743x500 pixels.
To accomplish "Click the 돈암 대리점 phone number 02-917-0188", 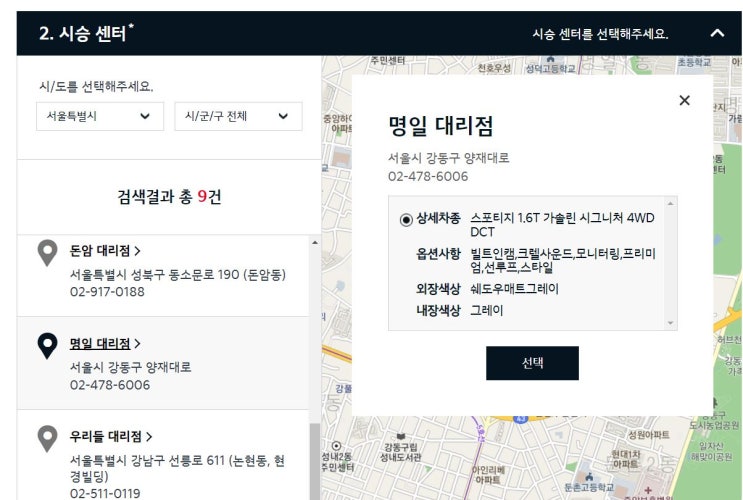I will coord(107,292).
